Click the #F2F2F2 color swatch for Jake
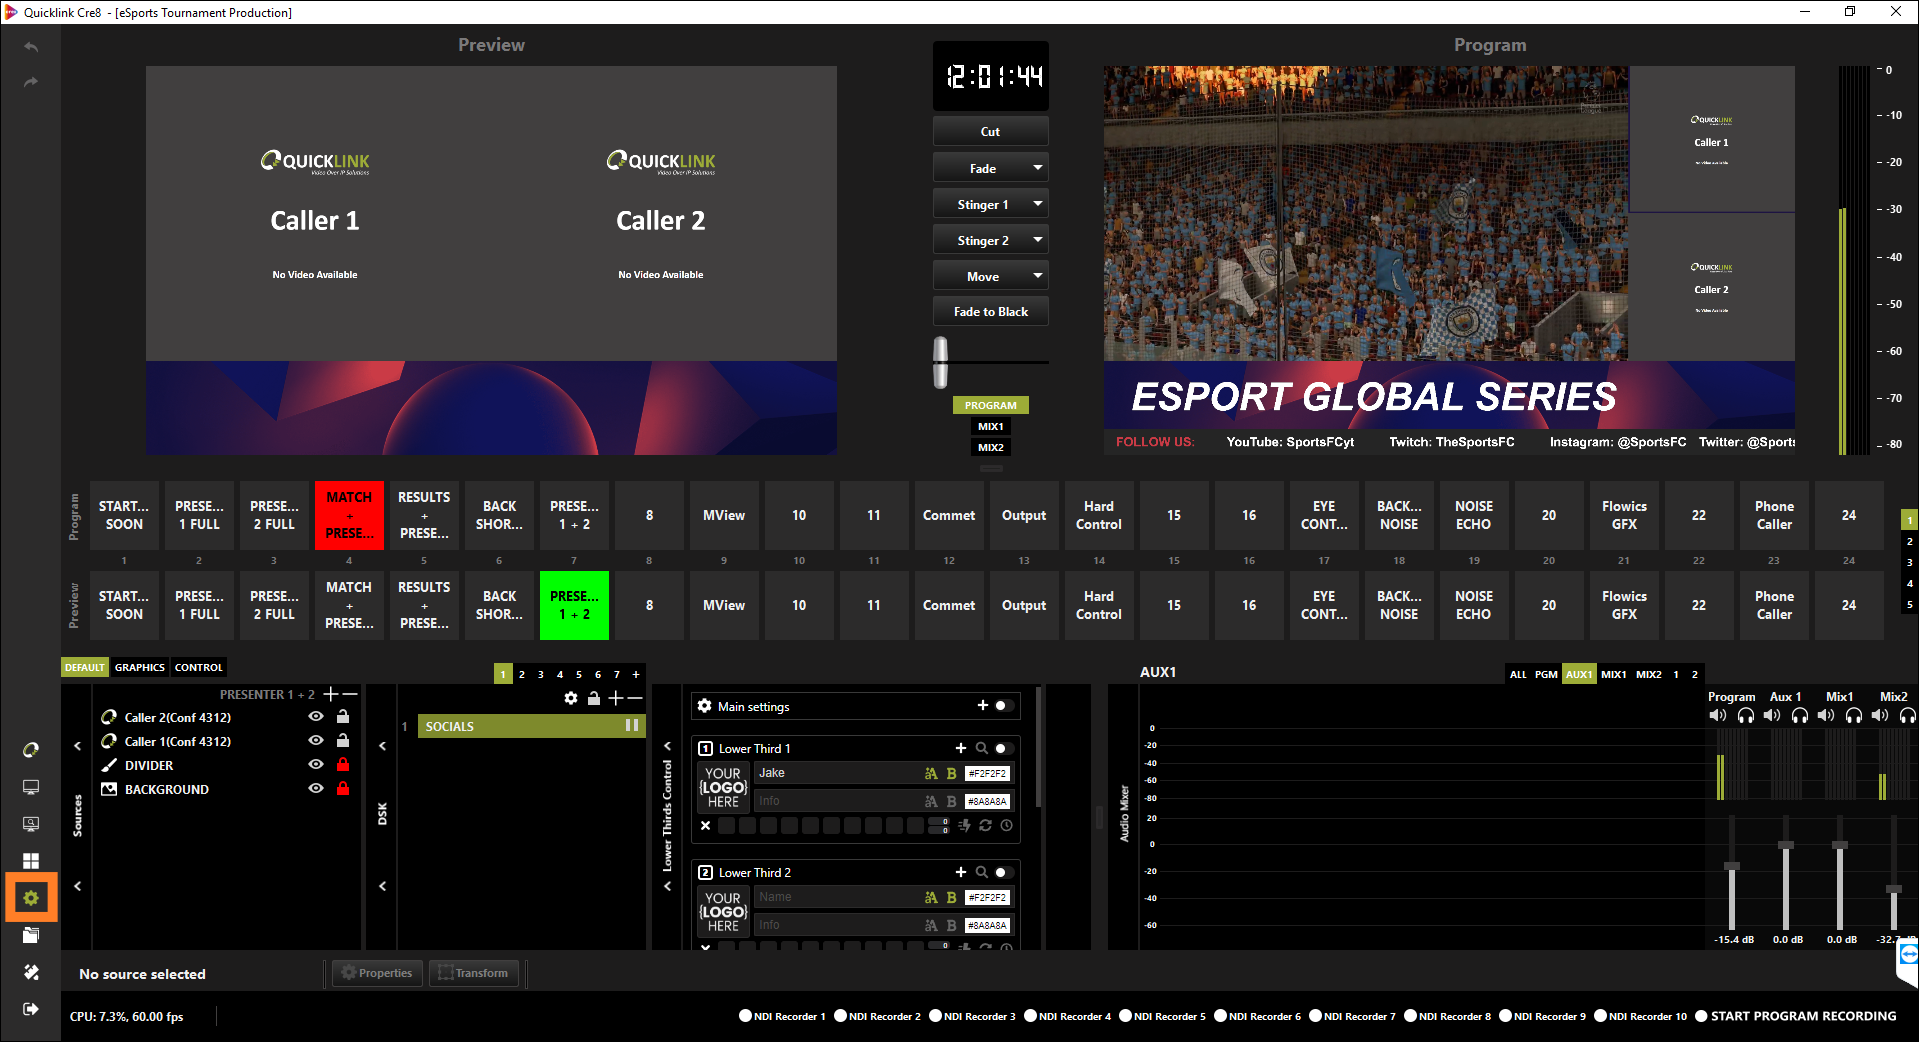 coord(987,773)
